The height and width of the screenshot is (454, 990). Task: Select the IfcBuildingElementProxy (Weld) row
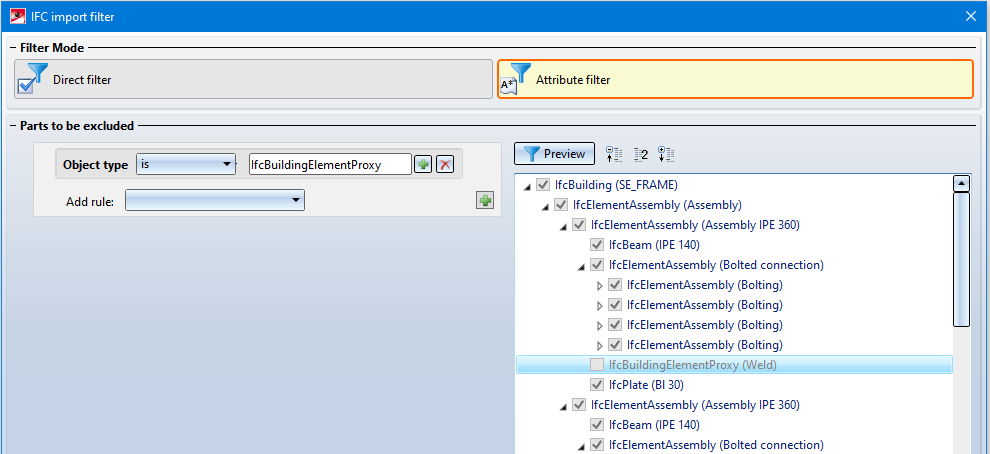pyautogui.click(x=734, y=364)
